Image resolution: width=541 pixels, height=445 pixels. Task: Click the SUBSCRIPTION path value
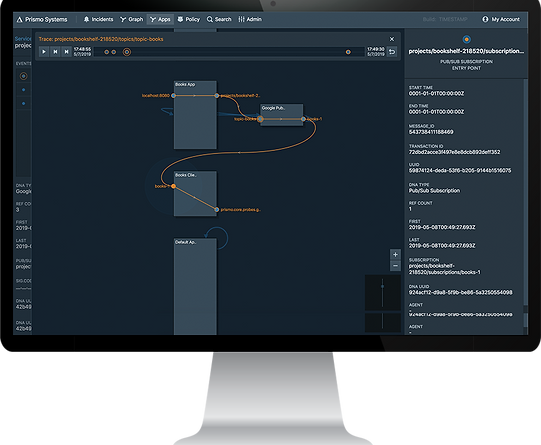pos(445,269)
